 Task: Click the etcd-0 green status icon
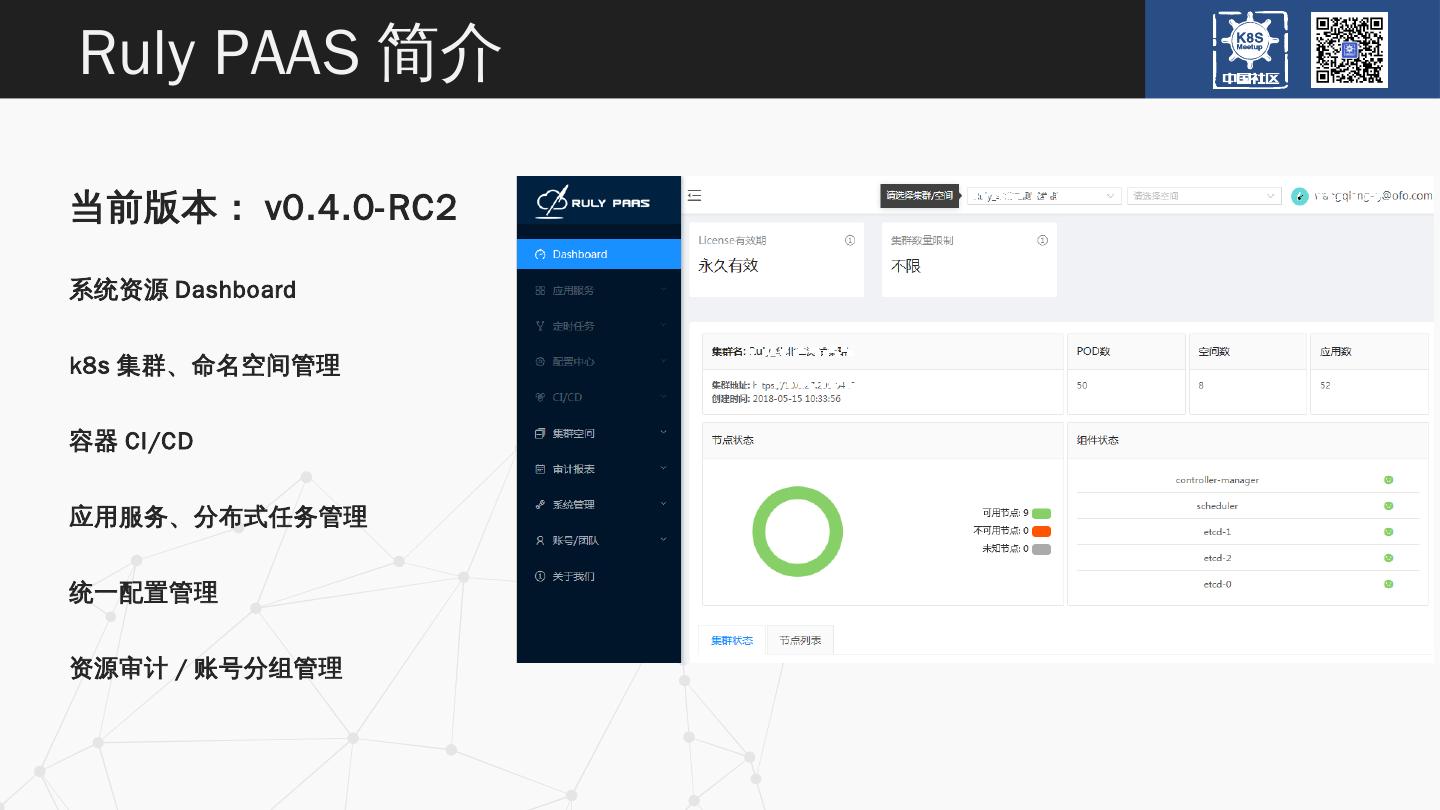1388,584
